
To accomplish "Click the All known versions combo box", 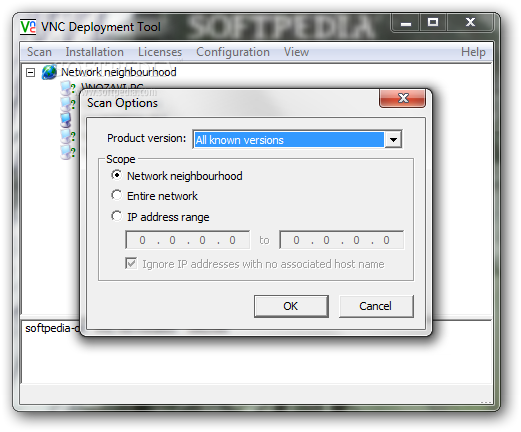I will click(x=297, y=140).
